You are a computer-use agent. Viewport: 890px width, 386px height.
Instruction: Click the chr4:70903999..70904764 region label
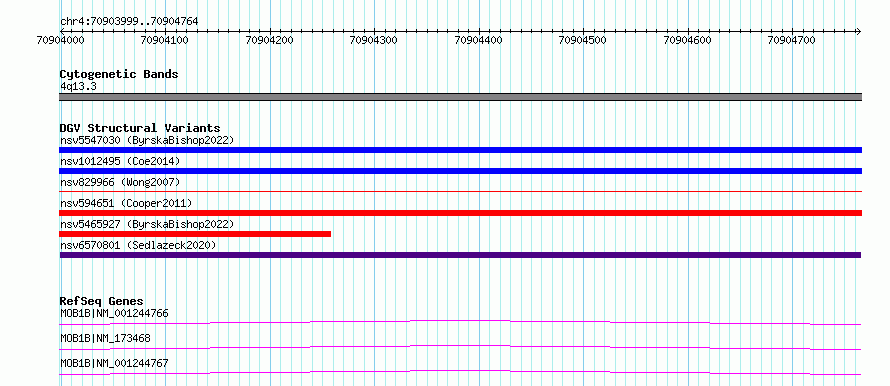click(129, 21)
